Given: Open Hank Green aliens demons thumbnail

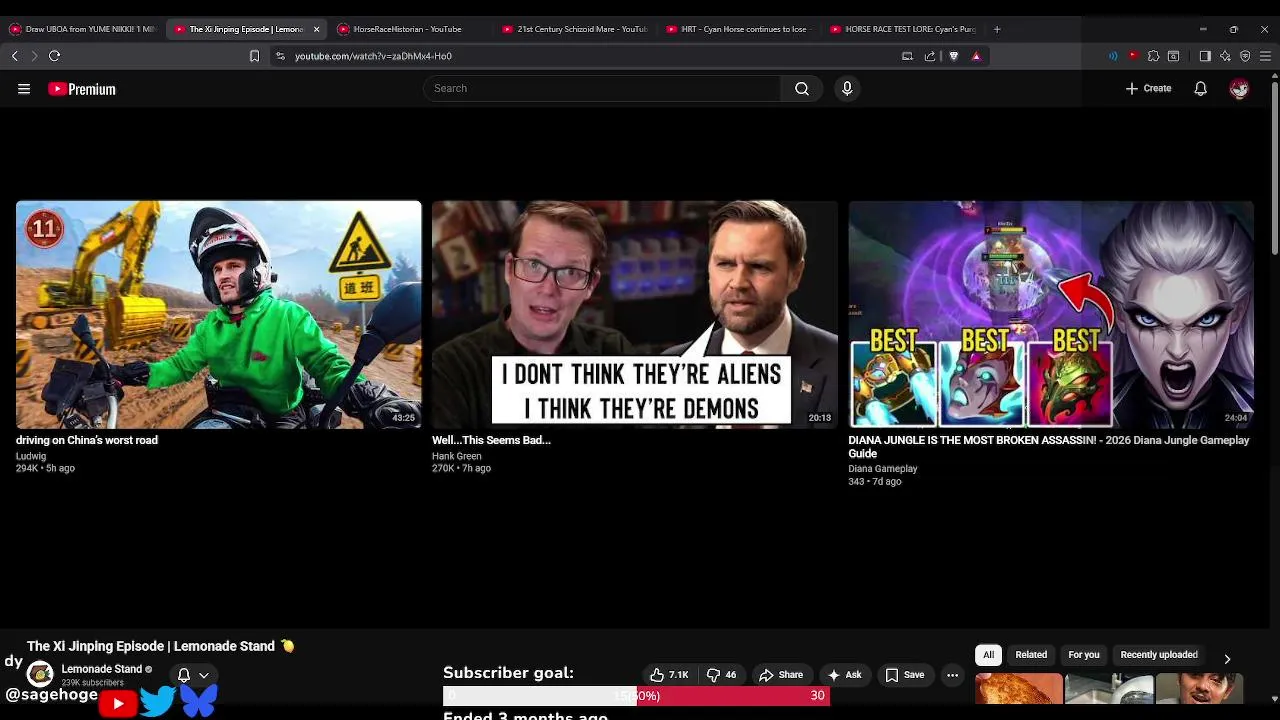Looking at the screenshot, I should point(635,315).
